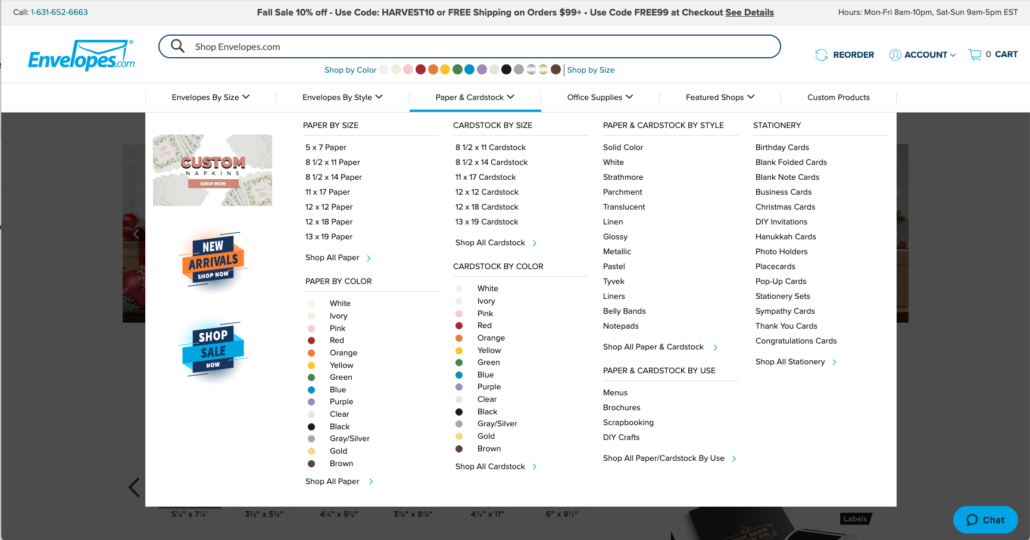The height and width of the screenshot is (540, 1030).
Task: Select 11 x 17 Cardstock
Action: 485,177
